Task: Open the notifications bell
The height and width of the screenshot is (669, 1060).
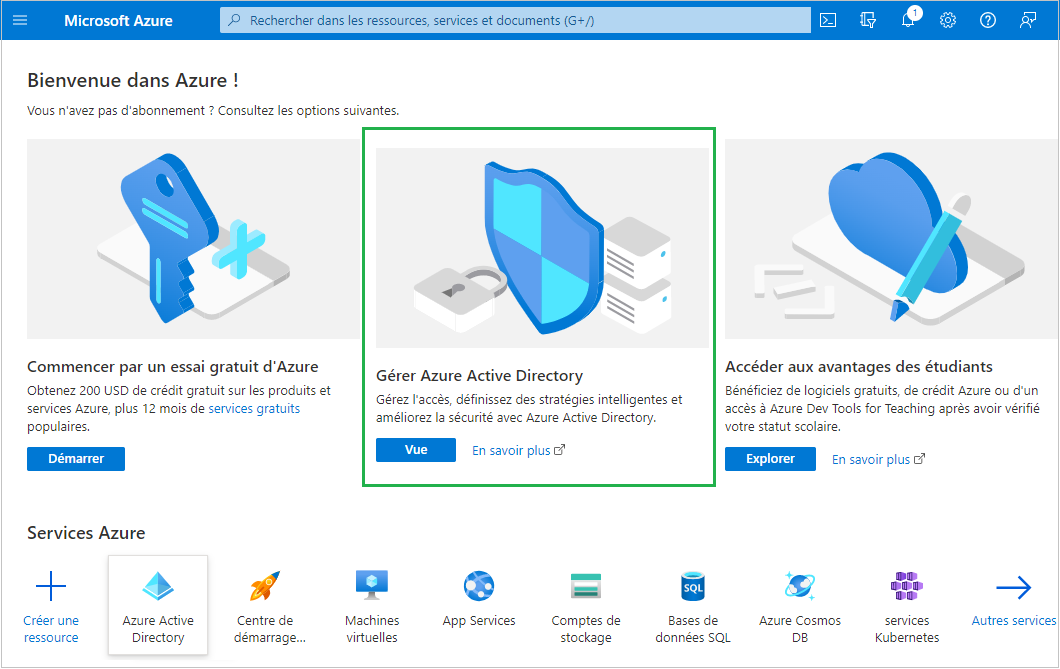Action: pos(908,21)
